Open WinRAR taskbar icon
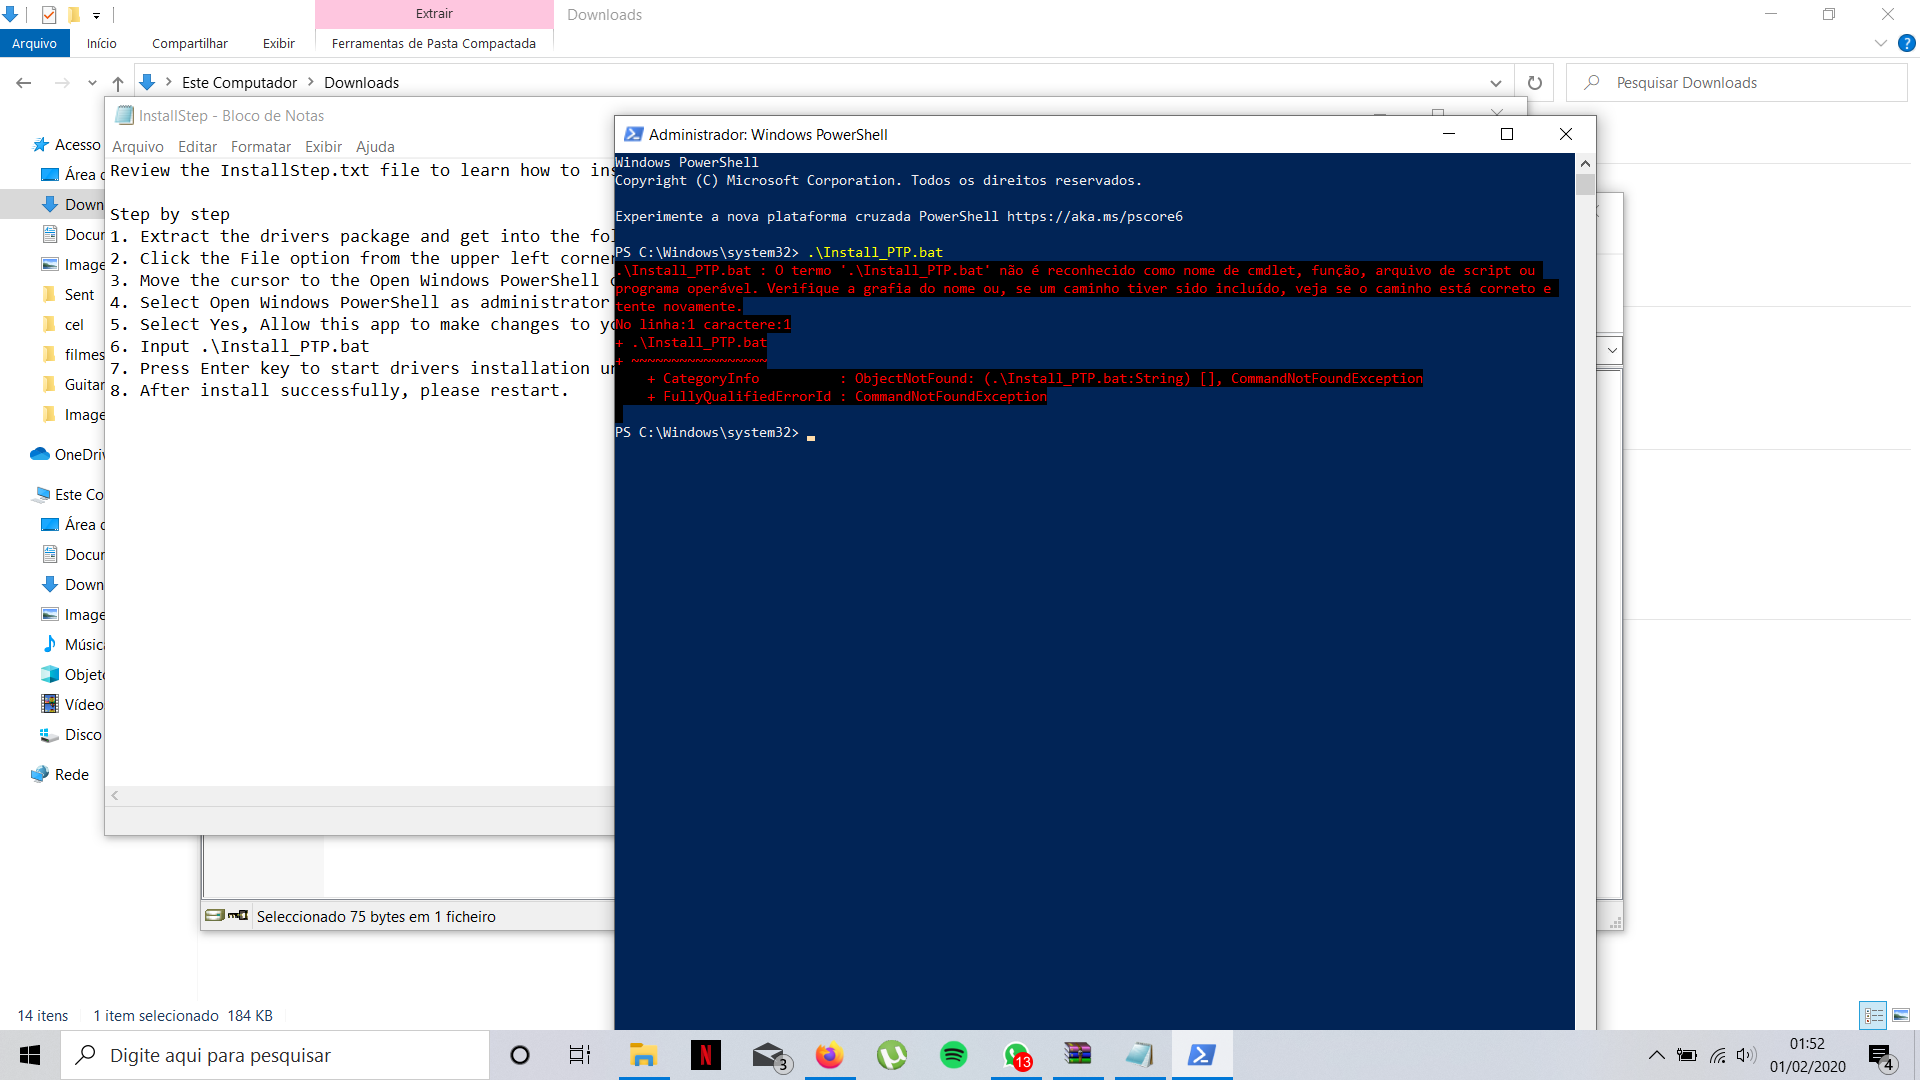The image size is (1920, 1080). click(1077, 1055)
